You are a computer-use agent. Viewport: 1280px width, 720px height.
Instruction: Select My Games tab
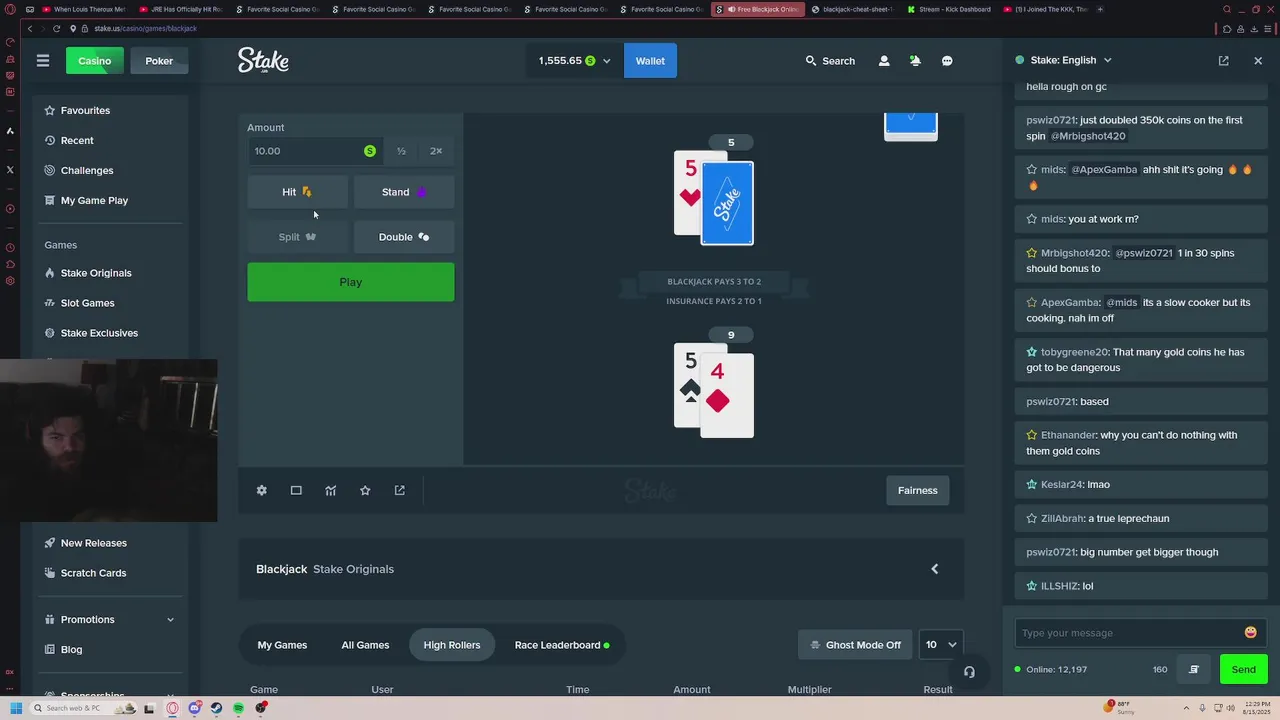click(x=282, y=645)
